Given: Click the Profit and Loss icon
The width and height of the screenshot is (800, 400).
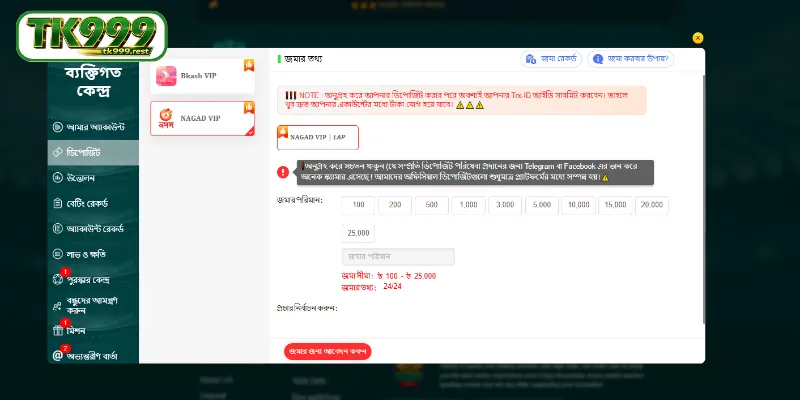Looking at the screenshot, I should [58, 254].
